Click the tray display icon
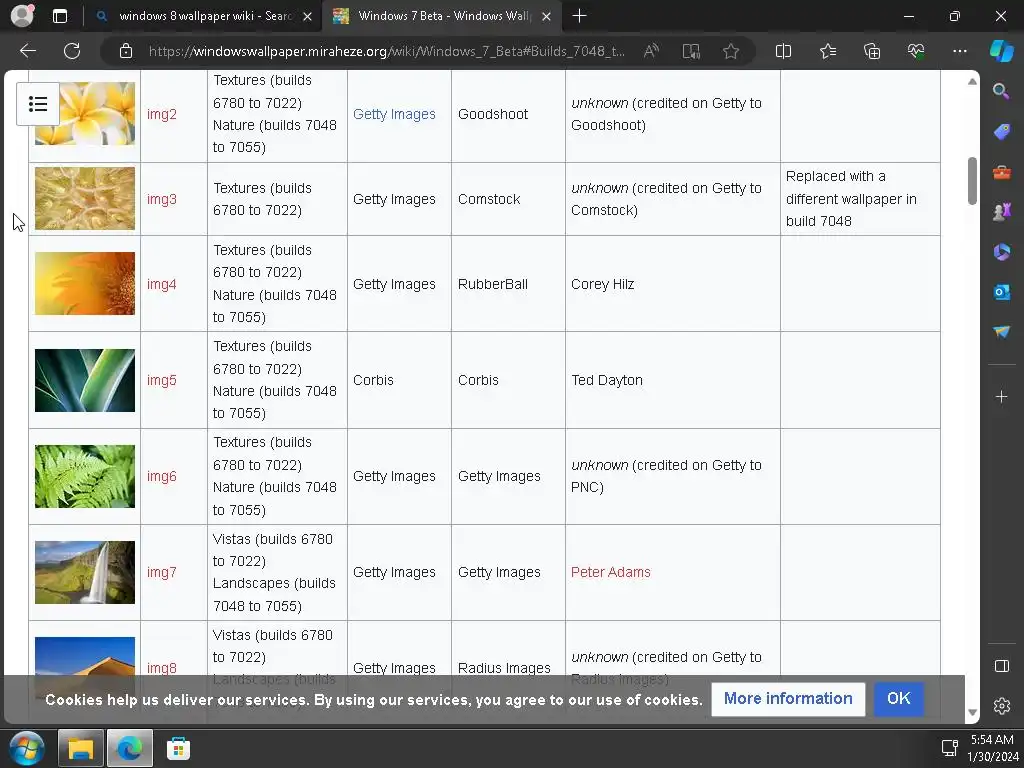Image resolution: width=1024 pixels, height=768 pixels. pos(949,748)
